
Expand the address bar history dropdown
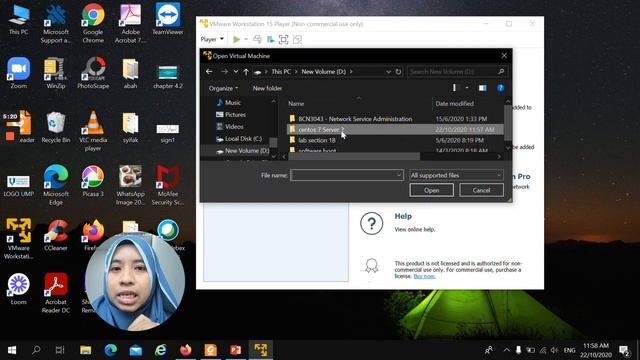[x=388, y=72]
